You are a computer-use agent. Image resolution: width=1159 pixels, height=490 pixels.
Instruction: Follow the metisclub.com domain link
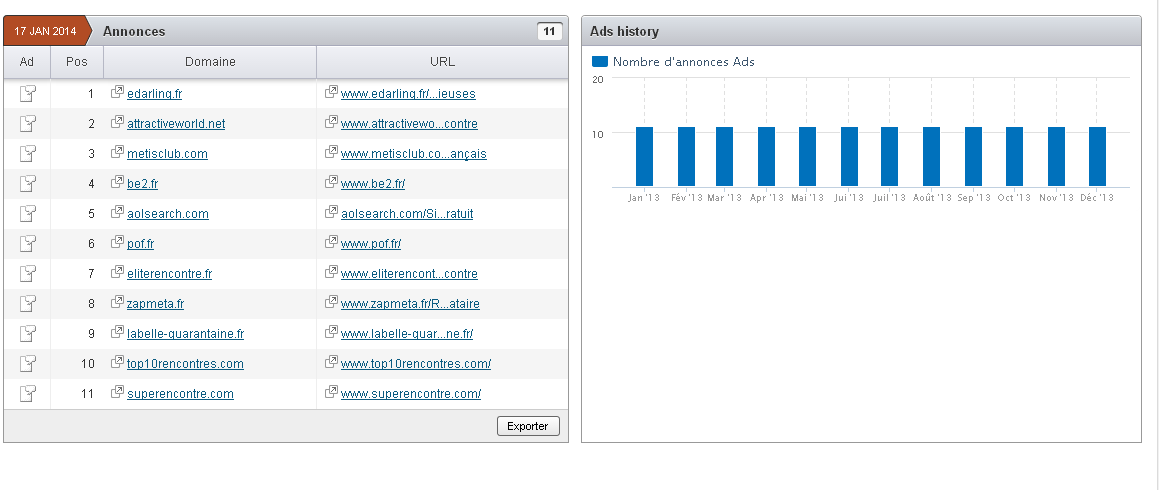click(x=167, y=154)
